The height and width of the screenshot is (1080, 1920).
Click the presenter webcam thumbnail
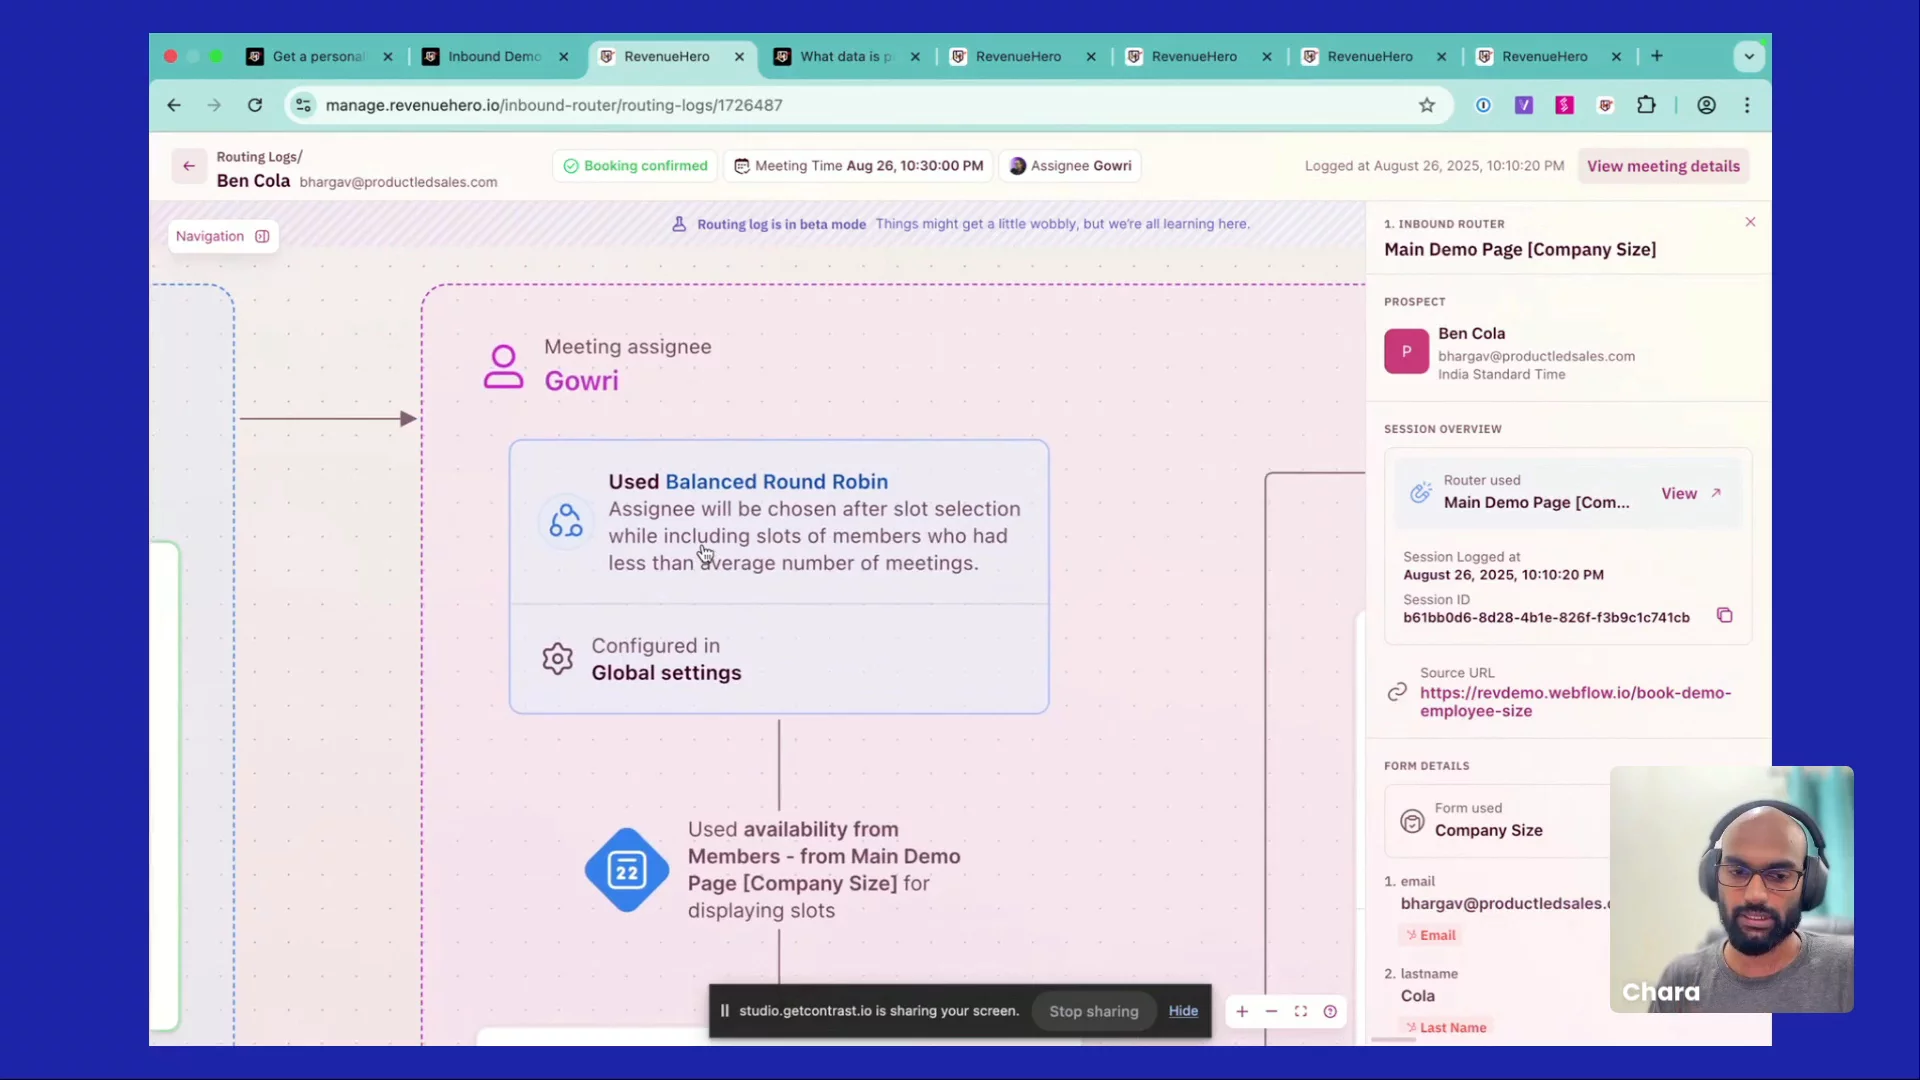(x=1731, y=889)
